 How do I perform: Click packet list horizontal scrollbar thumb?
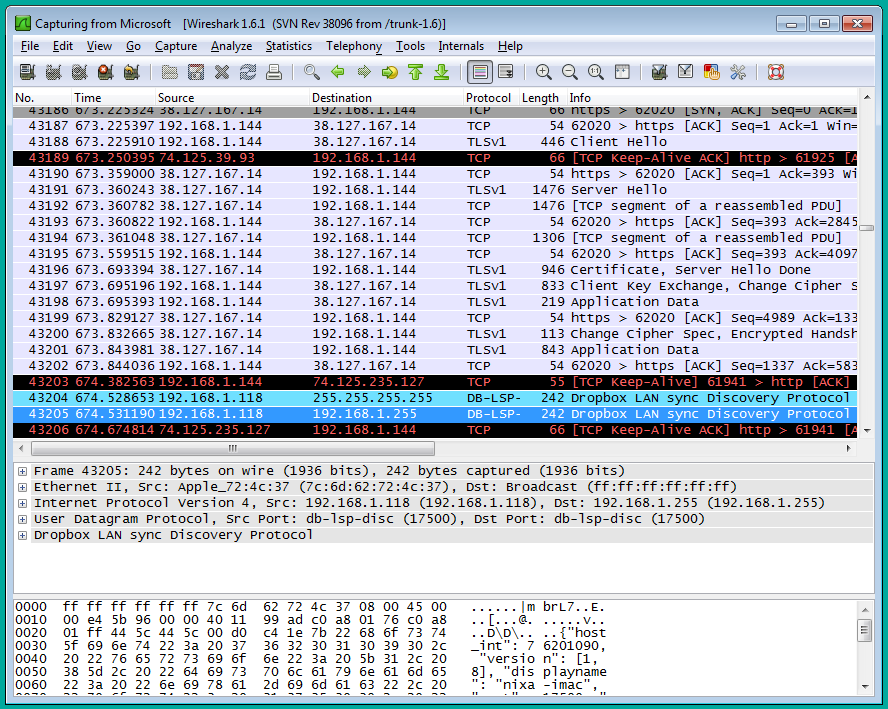tap(233, 449)
